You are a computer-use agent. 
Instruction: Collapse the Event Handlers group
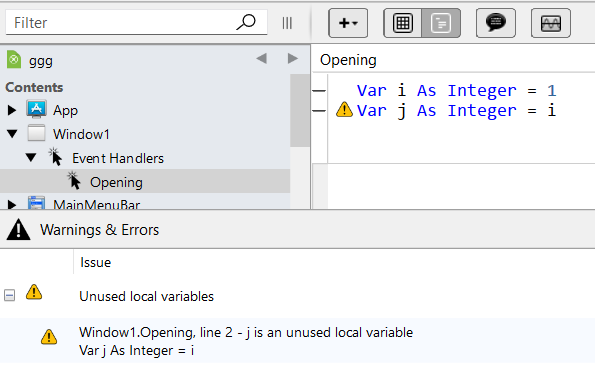coord(31,157)
